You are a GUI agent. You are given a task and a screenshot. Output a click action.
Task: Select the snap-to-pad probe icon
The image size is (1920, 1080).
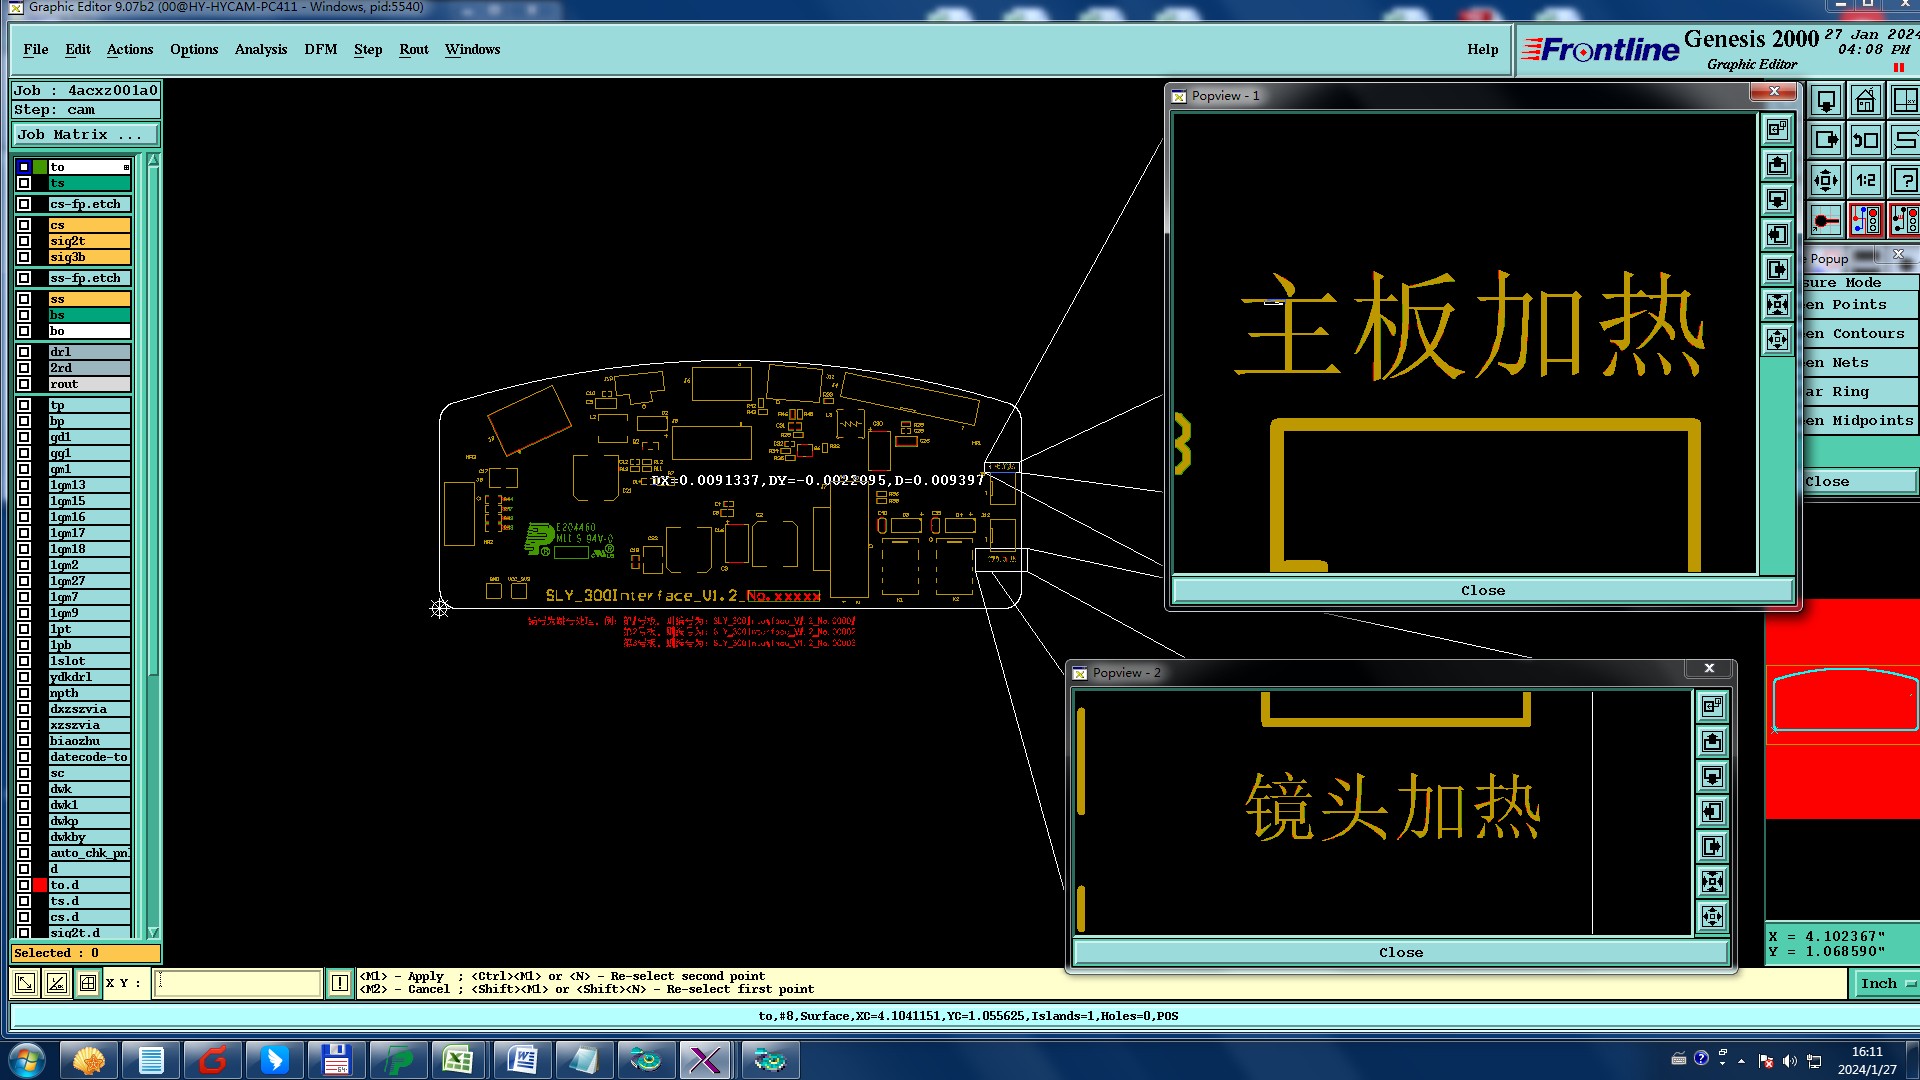tap(1826, 221)
